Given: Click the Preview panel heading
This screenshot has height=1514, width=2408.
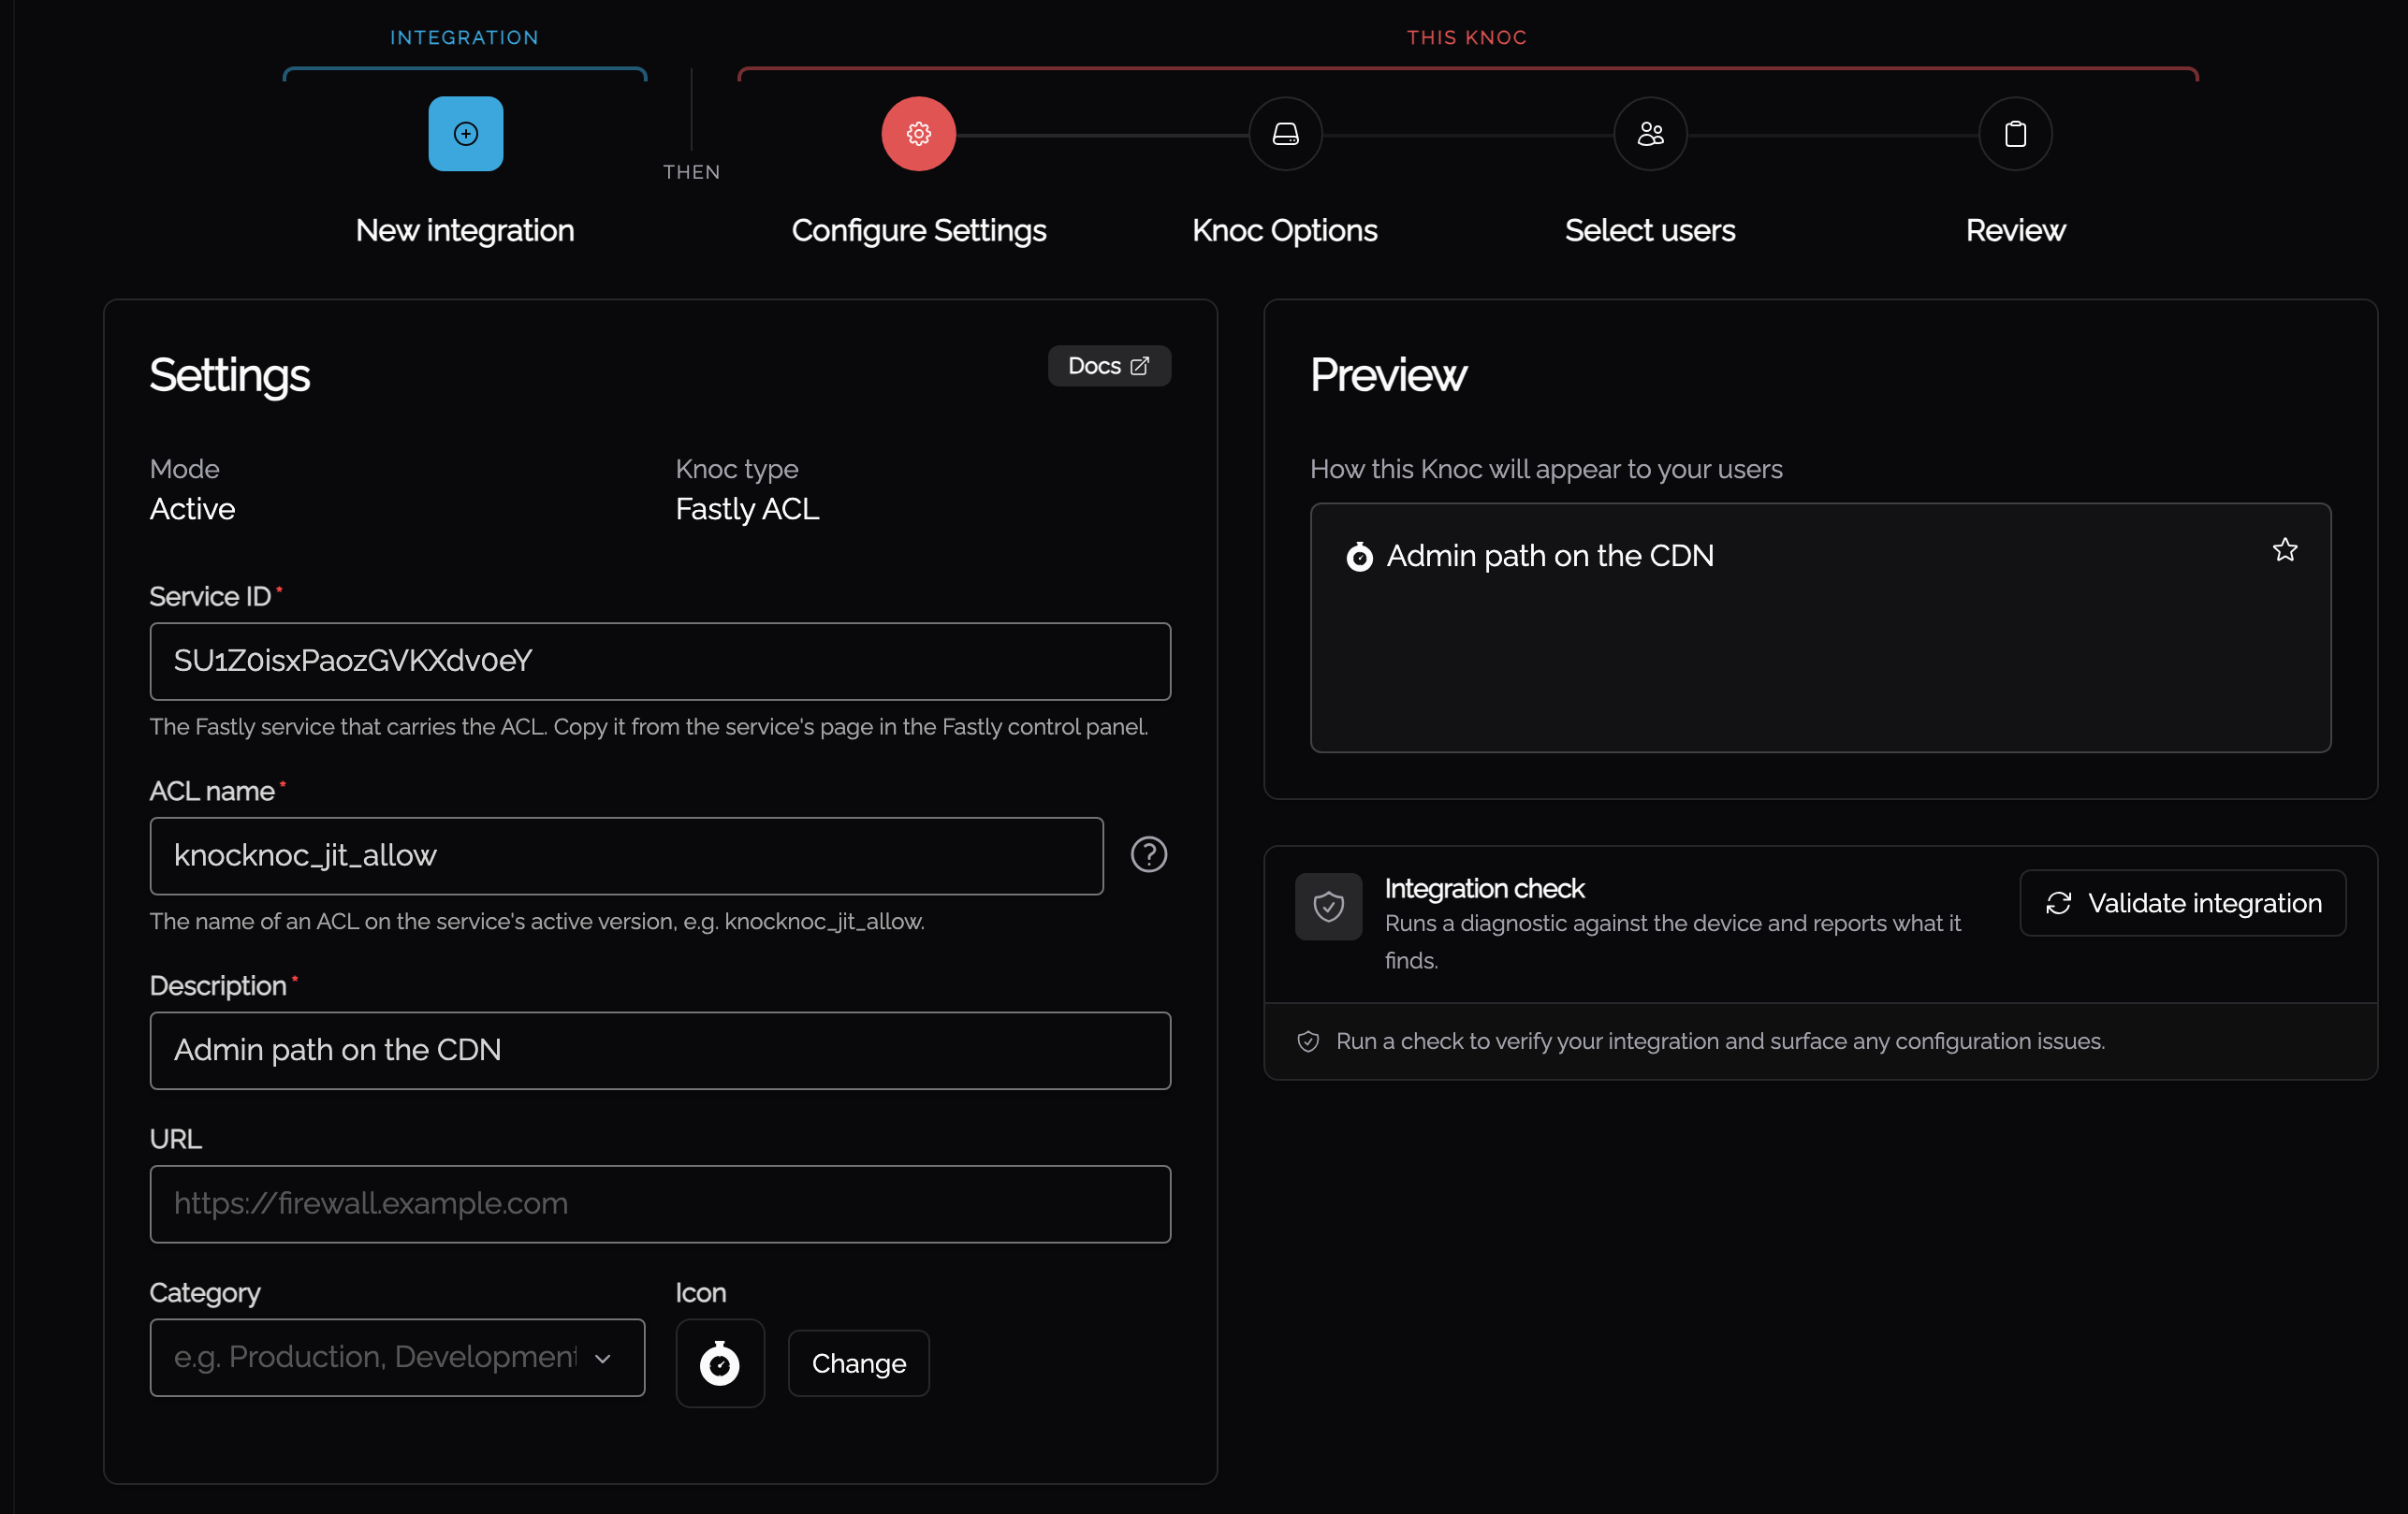Looking at the screenshot, I should click(1388, 375).
